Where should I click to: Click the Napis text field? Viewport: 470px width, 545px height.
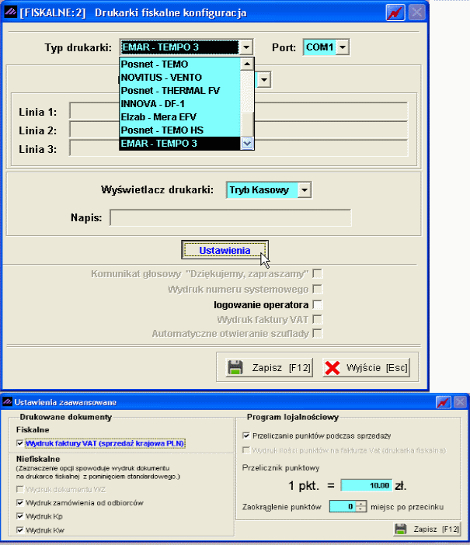[230, 218]
